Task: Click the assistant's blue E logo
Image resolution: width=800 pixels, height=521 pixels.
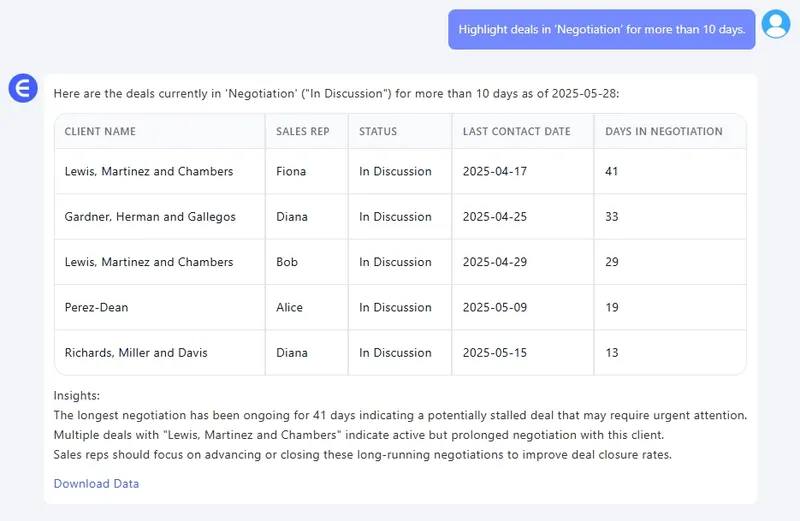Action: [x=22, y=88]
